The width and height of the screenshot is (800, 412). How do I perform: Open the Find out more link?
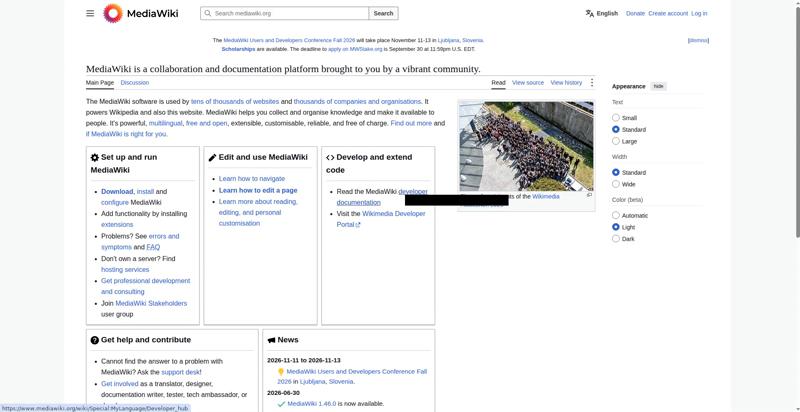[x=411, y=123]
